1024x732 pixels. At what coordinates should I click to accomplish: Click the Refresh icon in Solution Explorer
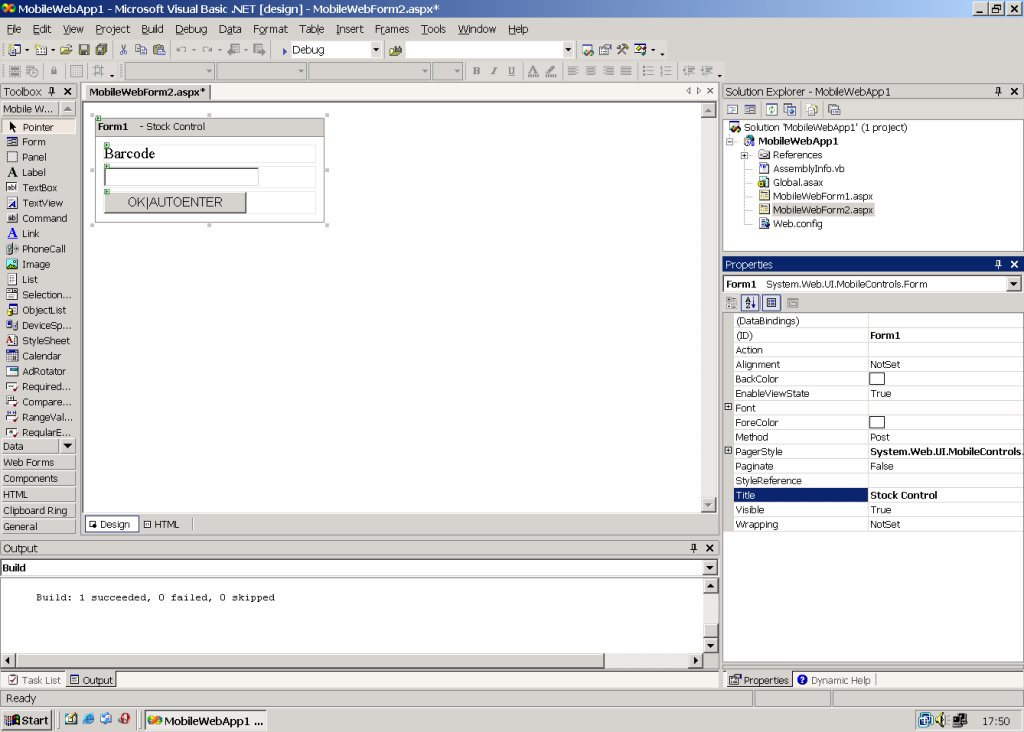tap(772, 110)
